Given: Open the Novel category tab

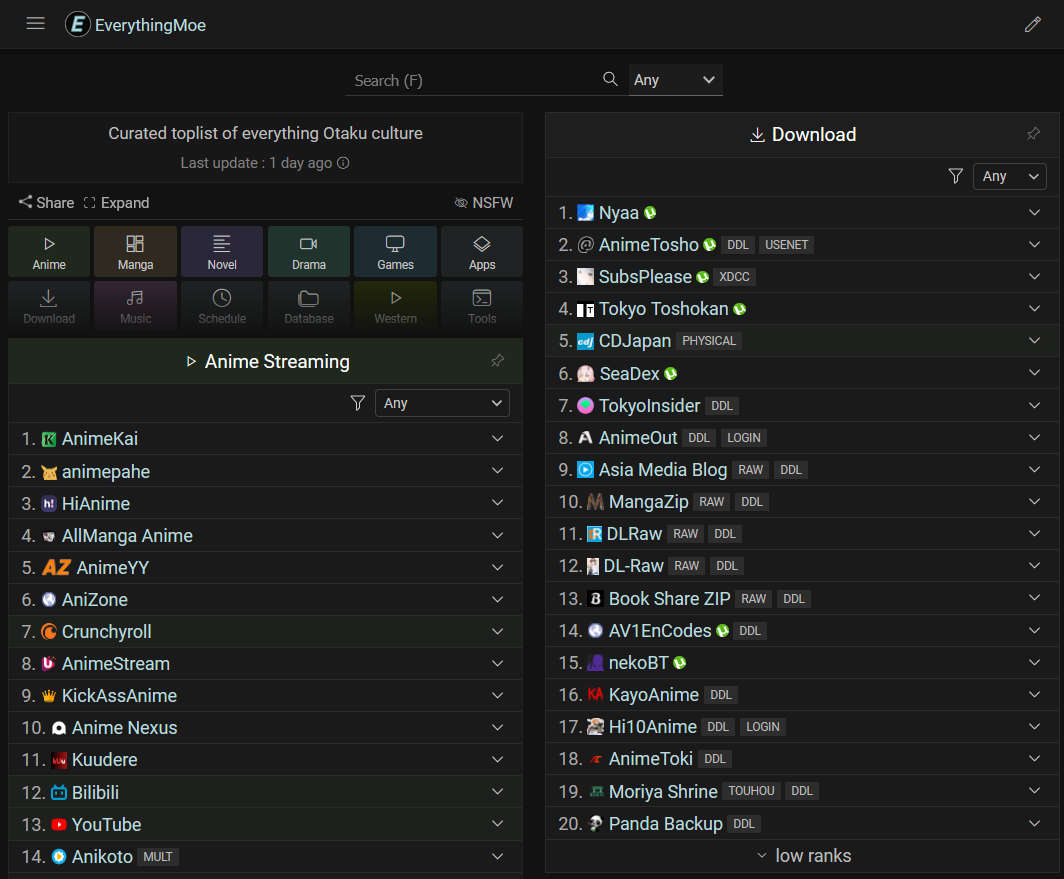Looking at the screenshot, I should point(222,252).
